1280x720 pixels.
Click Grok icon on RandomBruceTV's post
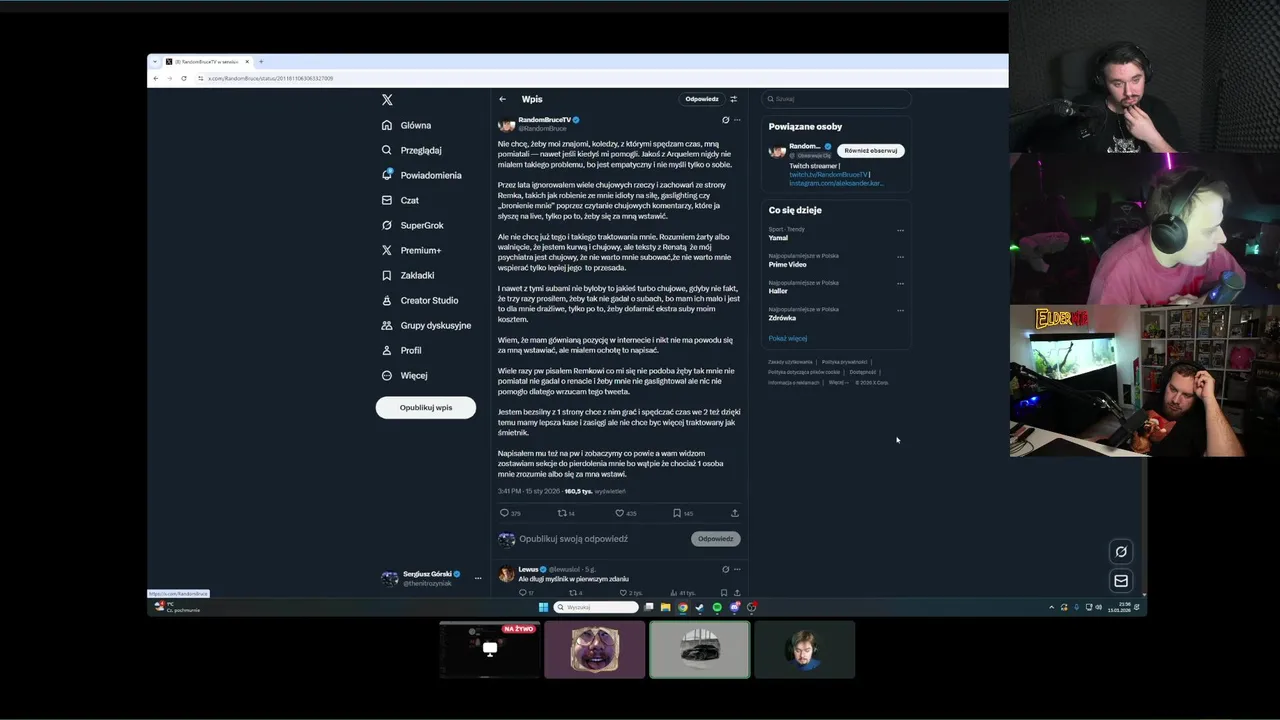coord(725,120)
